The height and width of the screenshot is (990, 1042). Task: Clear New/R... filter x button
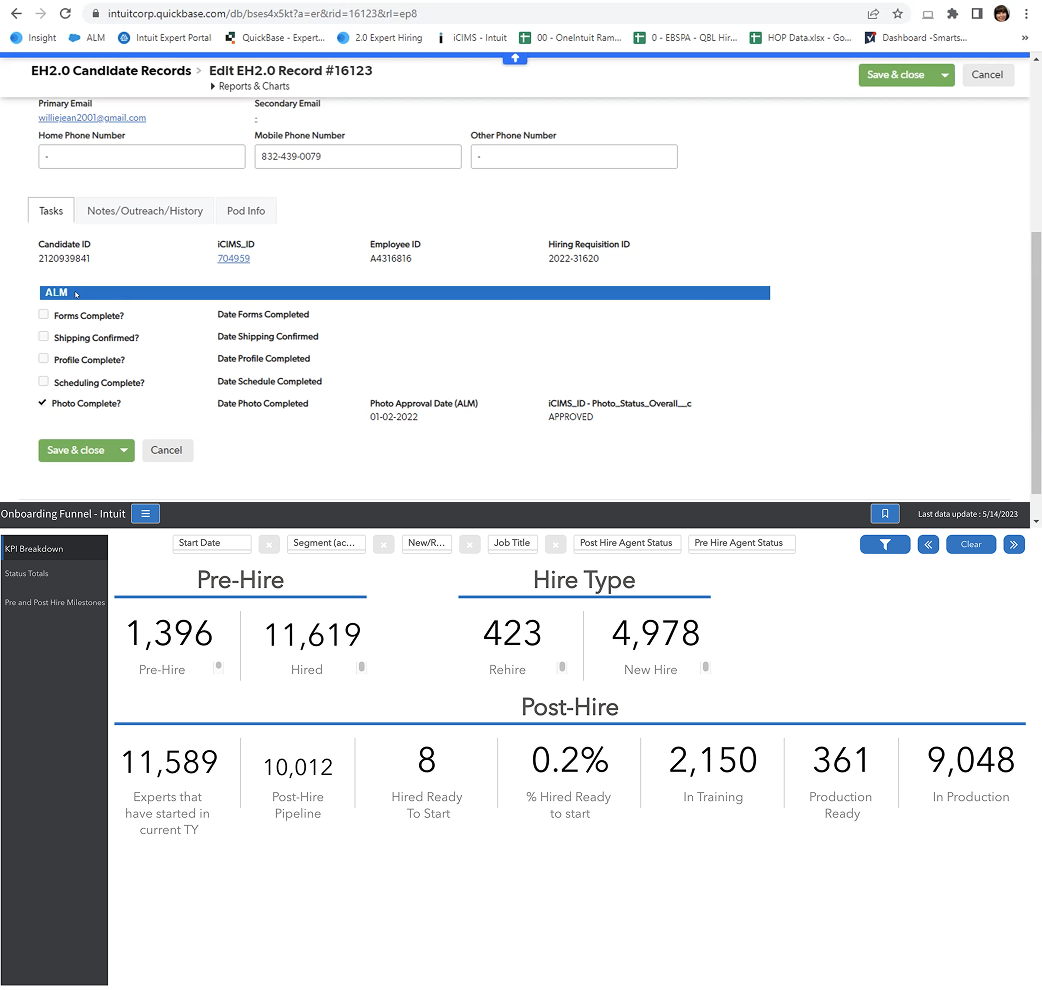click(x=470, y=545)
